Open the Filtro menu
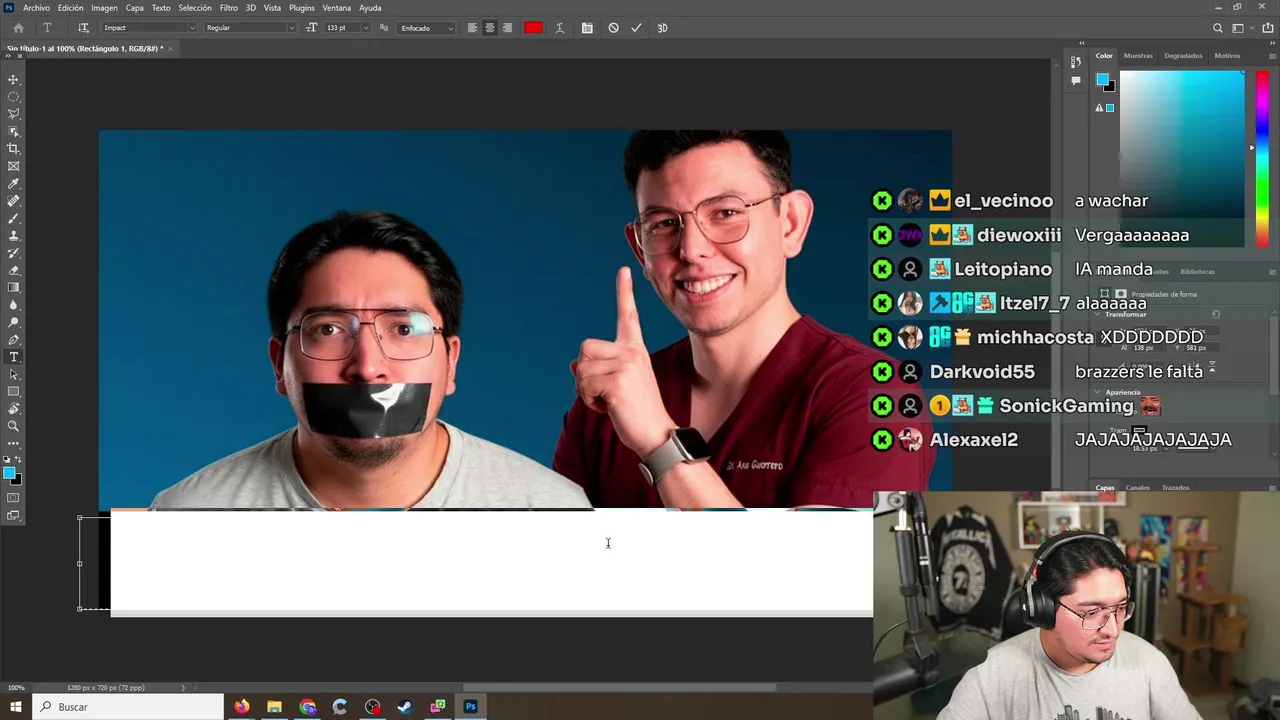The width and height of the screenshot is (1280, 720). 229,8
